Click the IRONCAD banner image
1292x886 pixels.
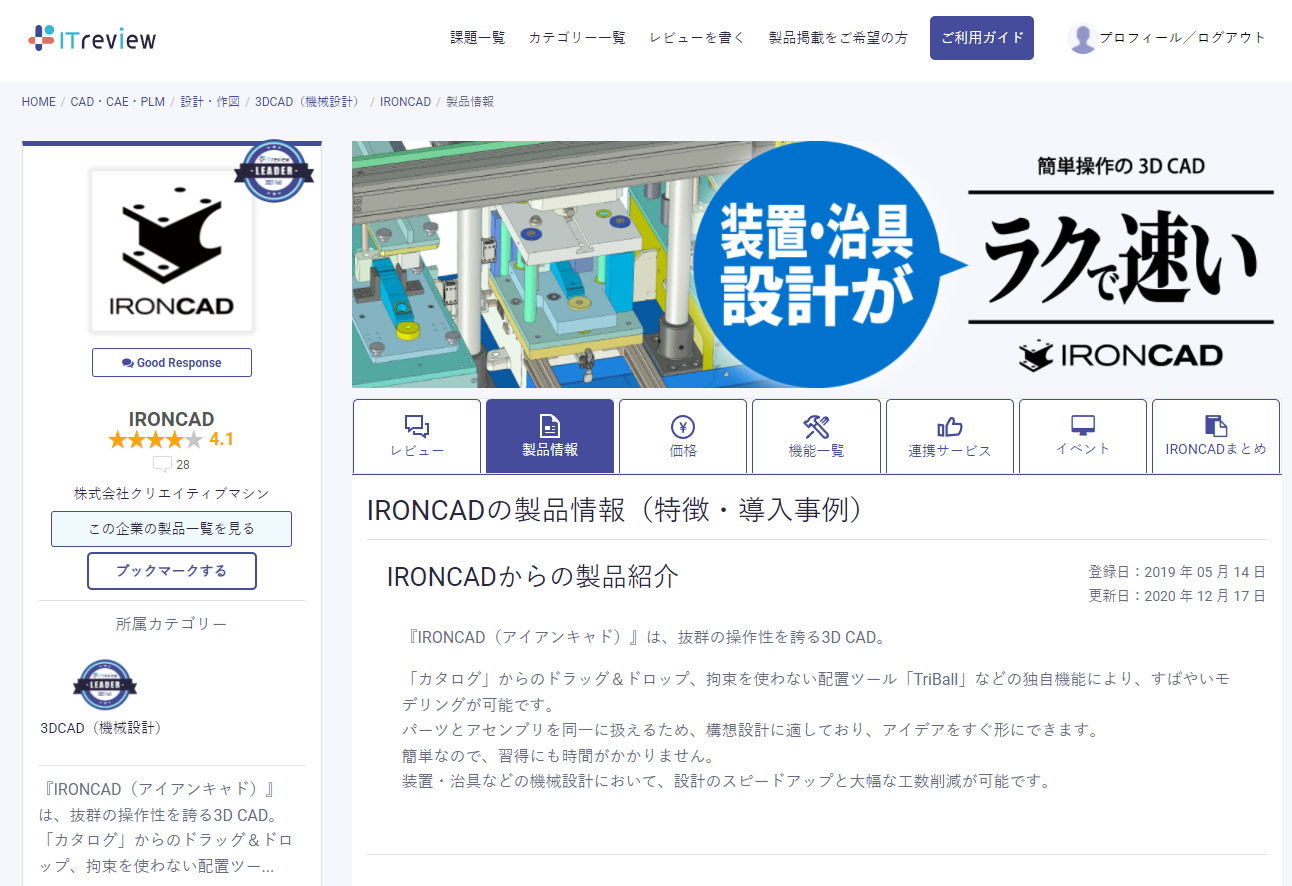816,264
